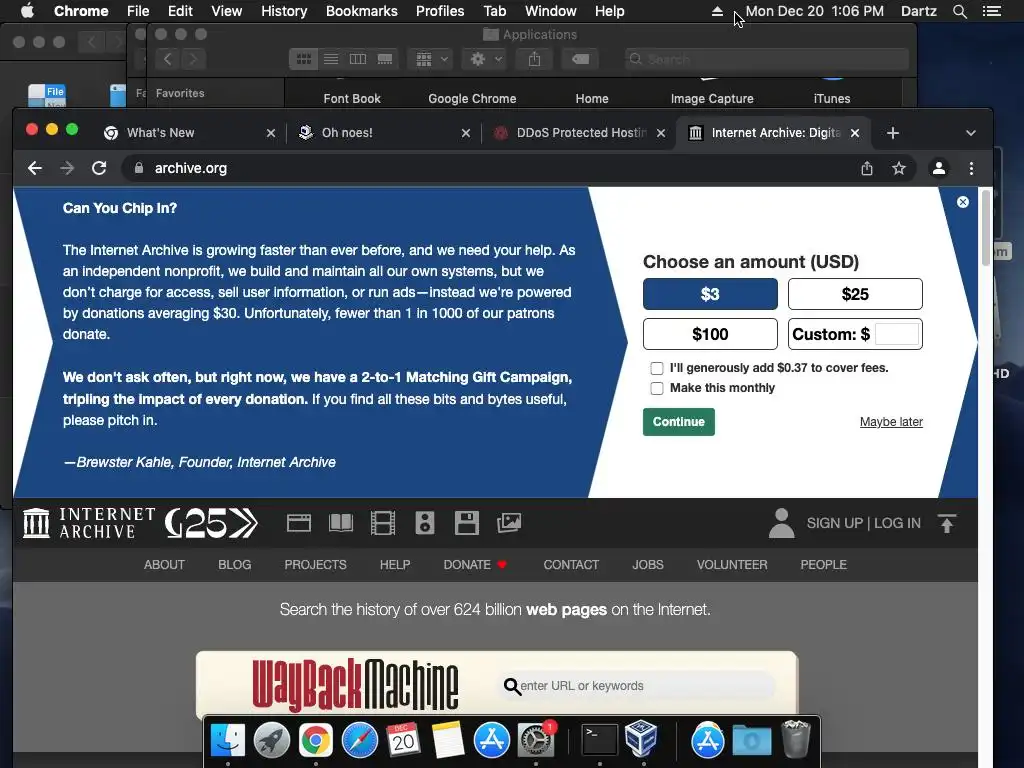Click the page's vertical scrollbar
This screenshot has width=1024, height=768.
(985, 229)
